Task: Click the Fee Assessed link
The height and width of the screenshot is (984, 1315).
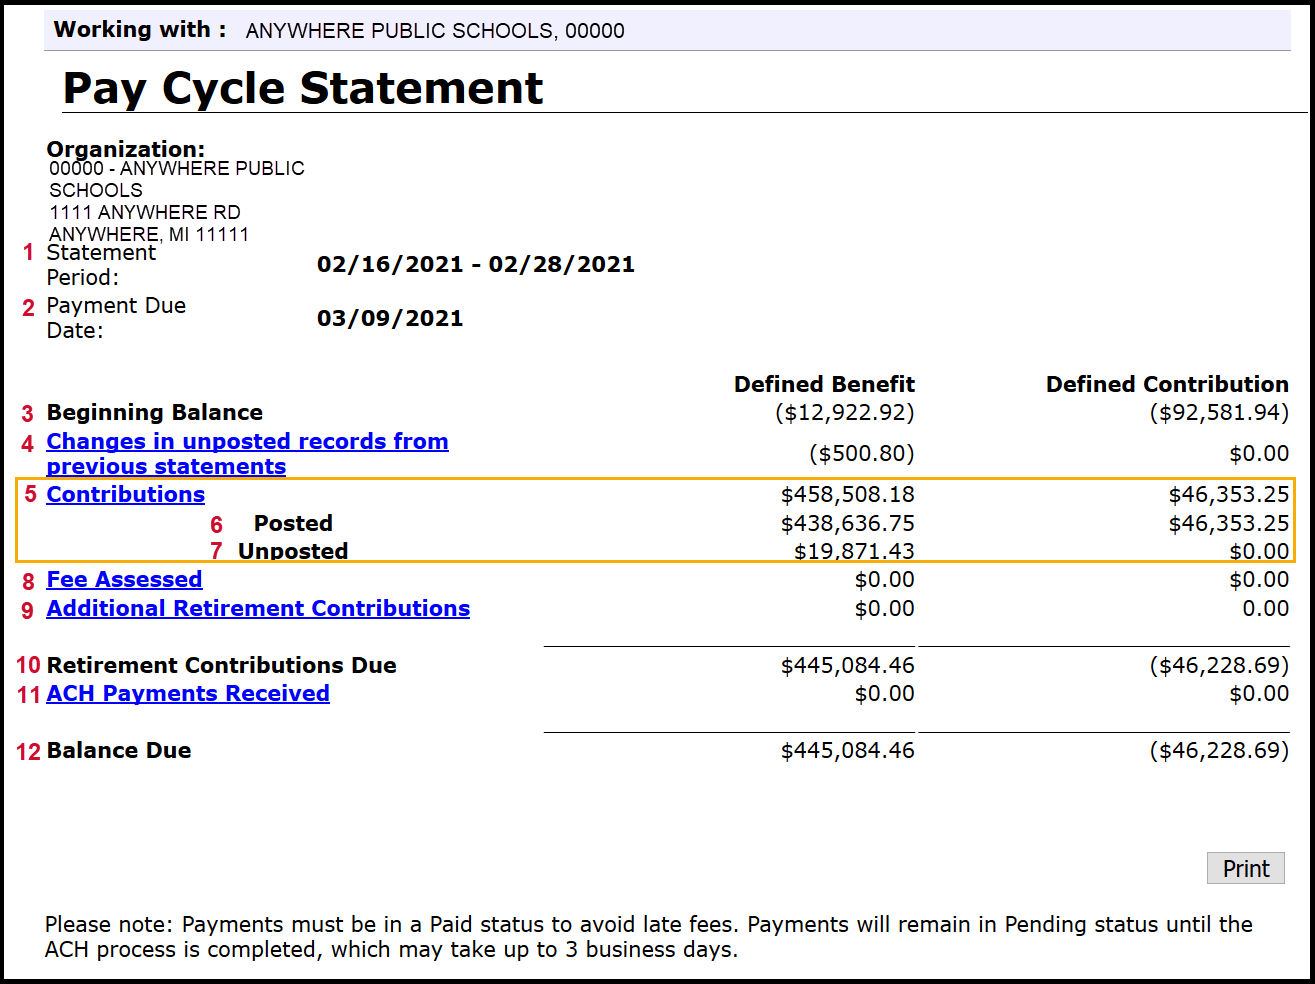Action: (124, 579)
